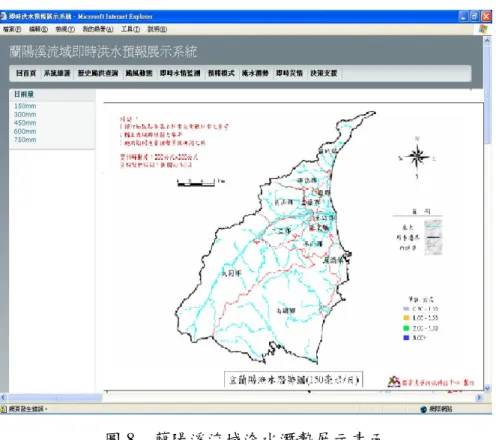Open the 工具(T) Tools menu
The width and height of the screenshot is (496, 440).
click(130, 29)
